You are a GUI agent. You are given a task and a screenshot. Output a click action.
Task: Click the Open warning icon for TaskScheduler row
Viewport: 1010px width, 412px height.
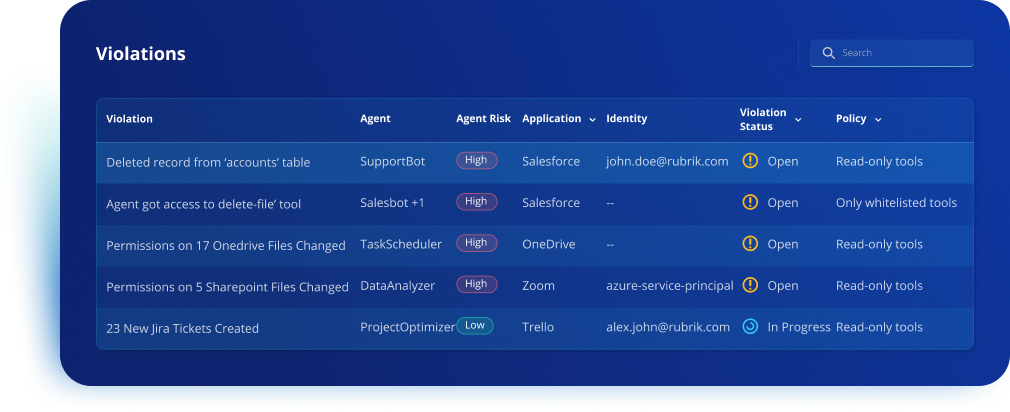click(750, 244)
